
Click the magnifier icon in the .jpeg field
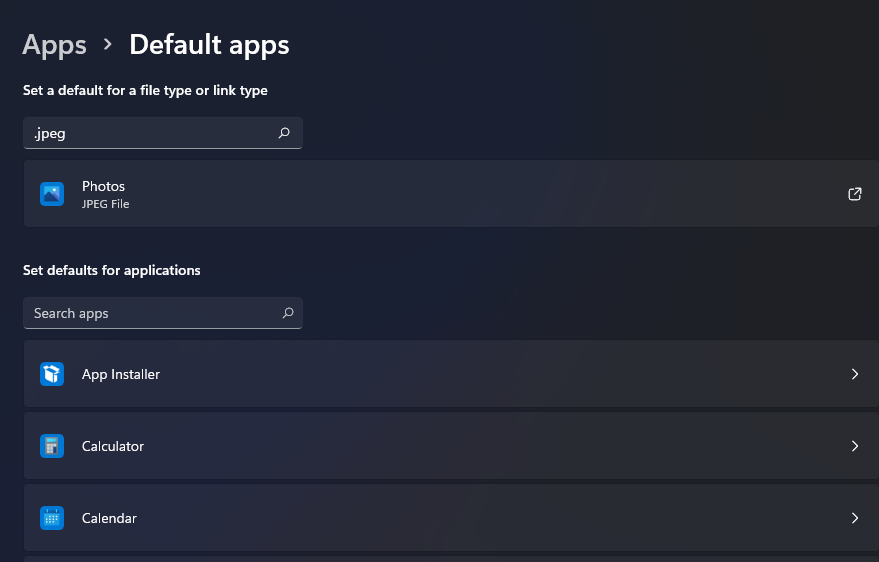pyautogui.click(x=284, y=133)
